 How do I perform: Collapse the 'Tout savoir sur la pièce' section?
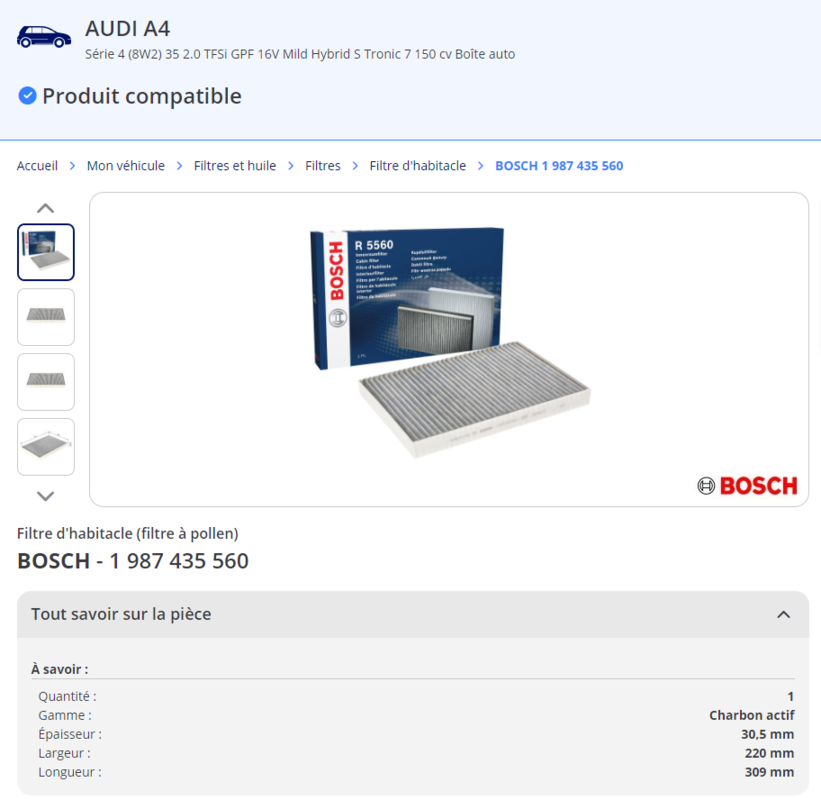click(783, 614)
